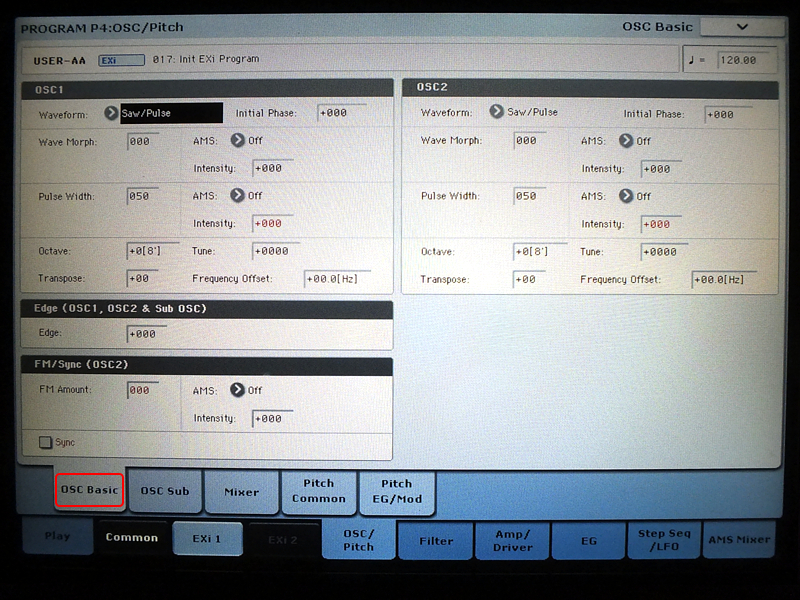Open the OSC/Pitch page tab
This screenshot has height=600, width=800.
[x=359, y=540]
